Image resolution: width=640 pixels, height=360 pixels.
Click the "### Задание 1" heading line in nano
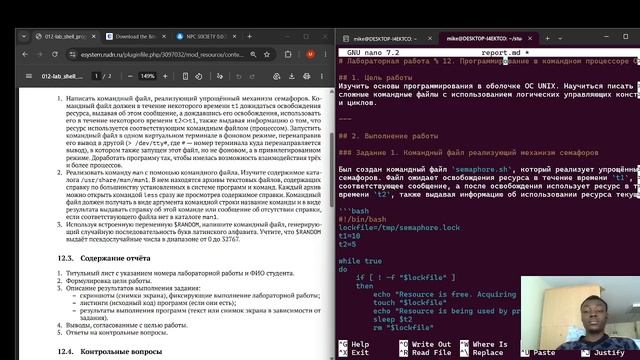pos(468,153)
